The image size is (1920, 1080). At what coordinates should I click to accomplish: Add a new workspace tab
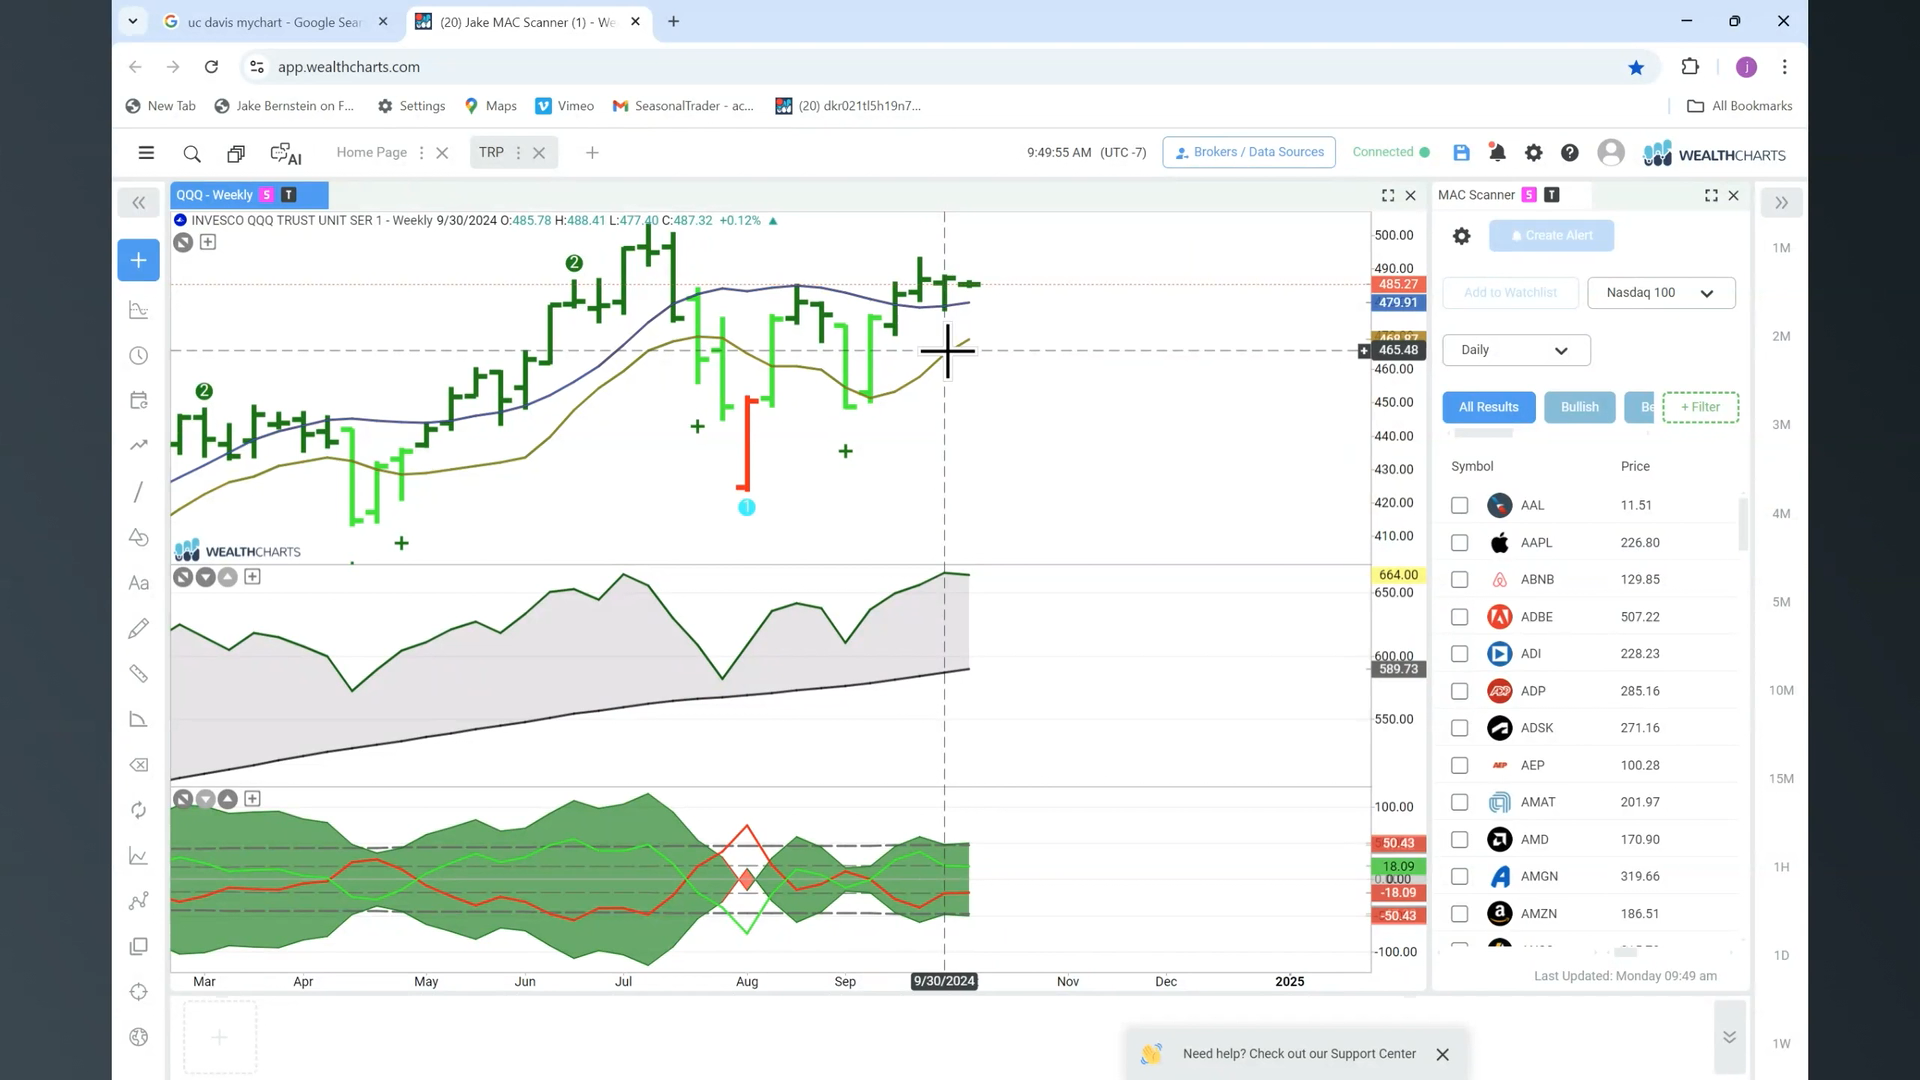pyautogui.click(x=592, y=153)
